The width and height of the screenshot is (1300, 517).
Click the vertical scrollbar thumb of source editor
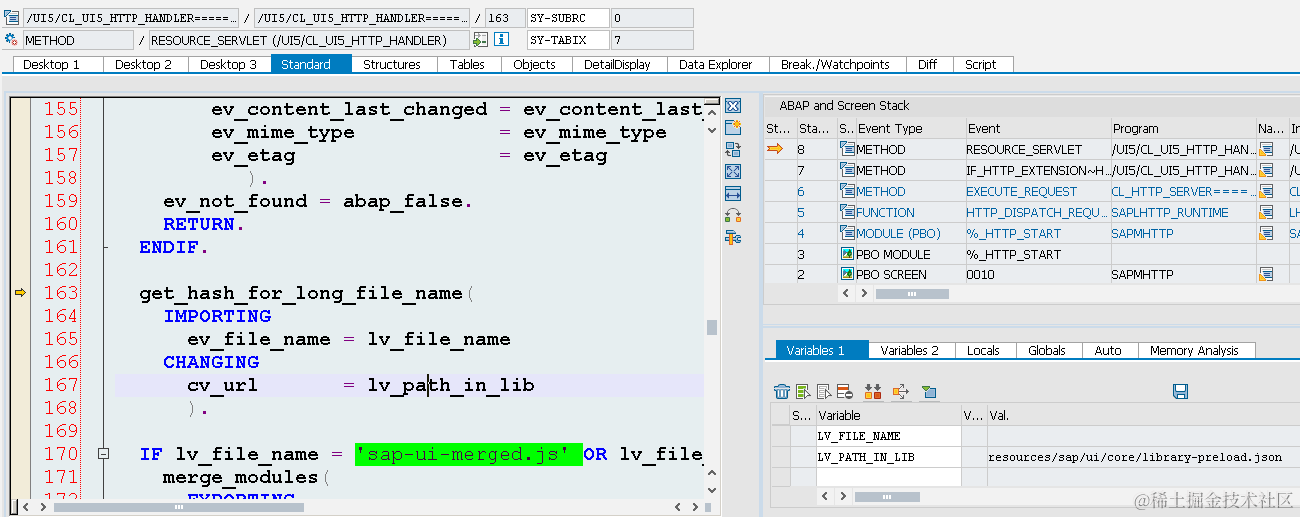pyautogui.click(x=711, y=327)
